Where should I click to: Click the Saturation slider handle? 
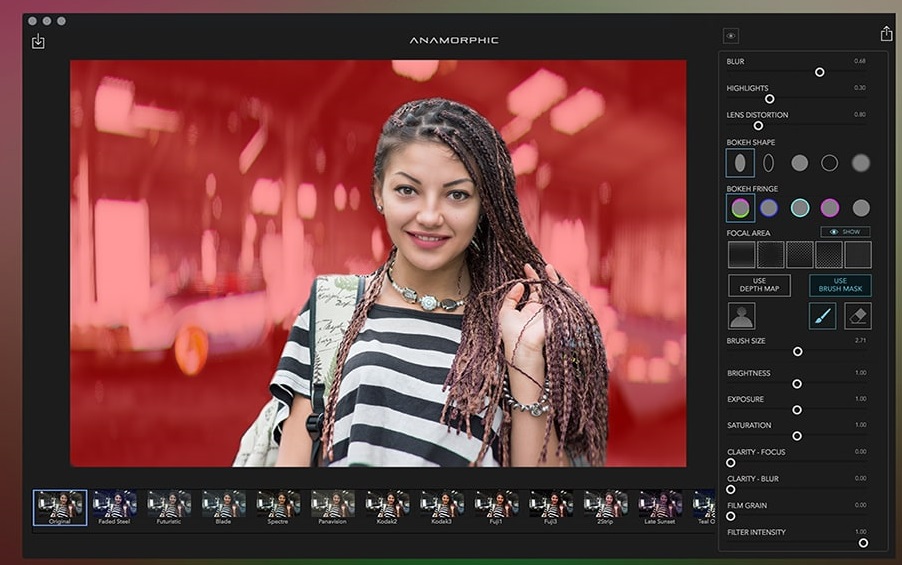(797, 436)
